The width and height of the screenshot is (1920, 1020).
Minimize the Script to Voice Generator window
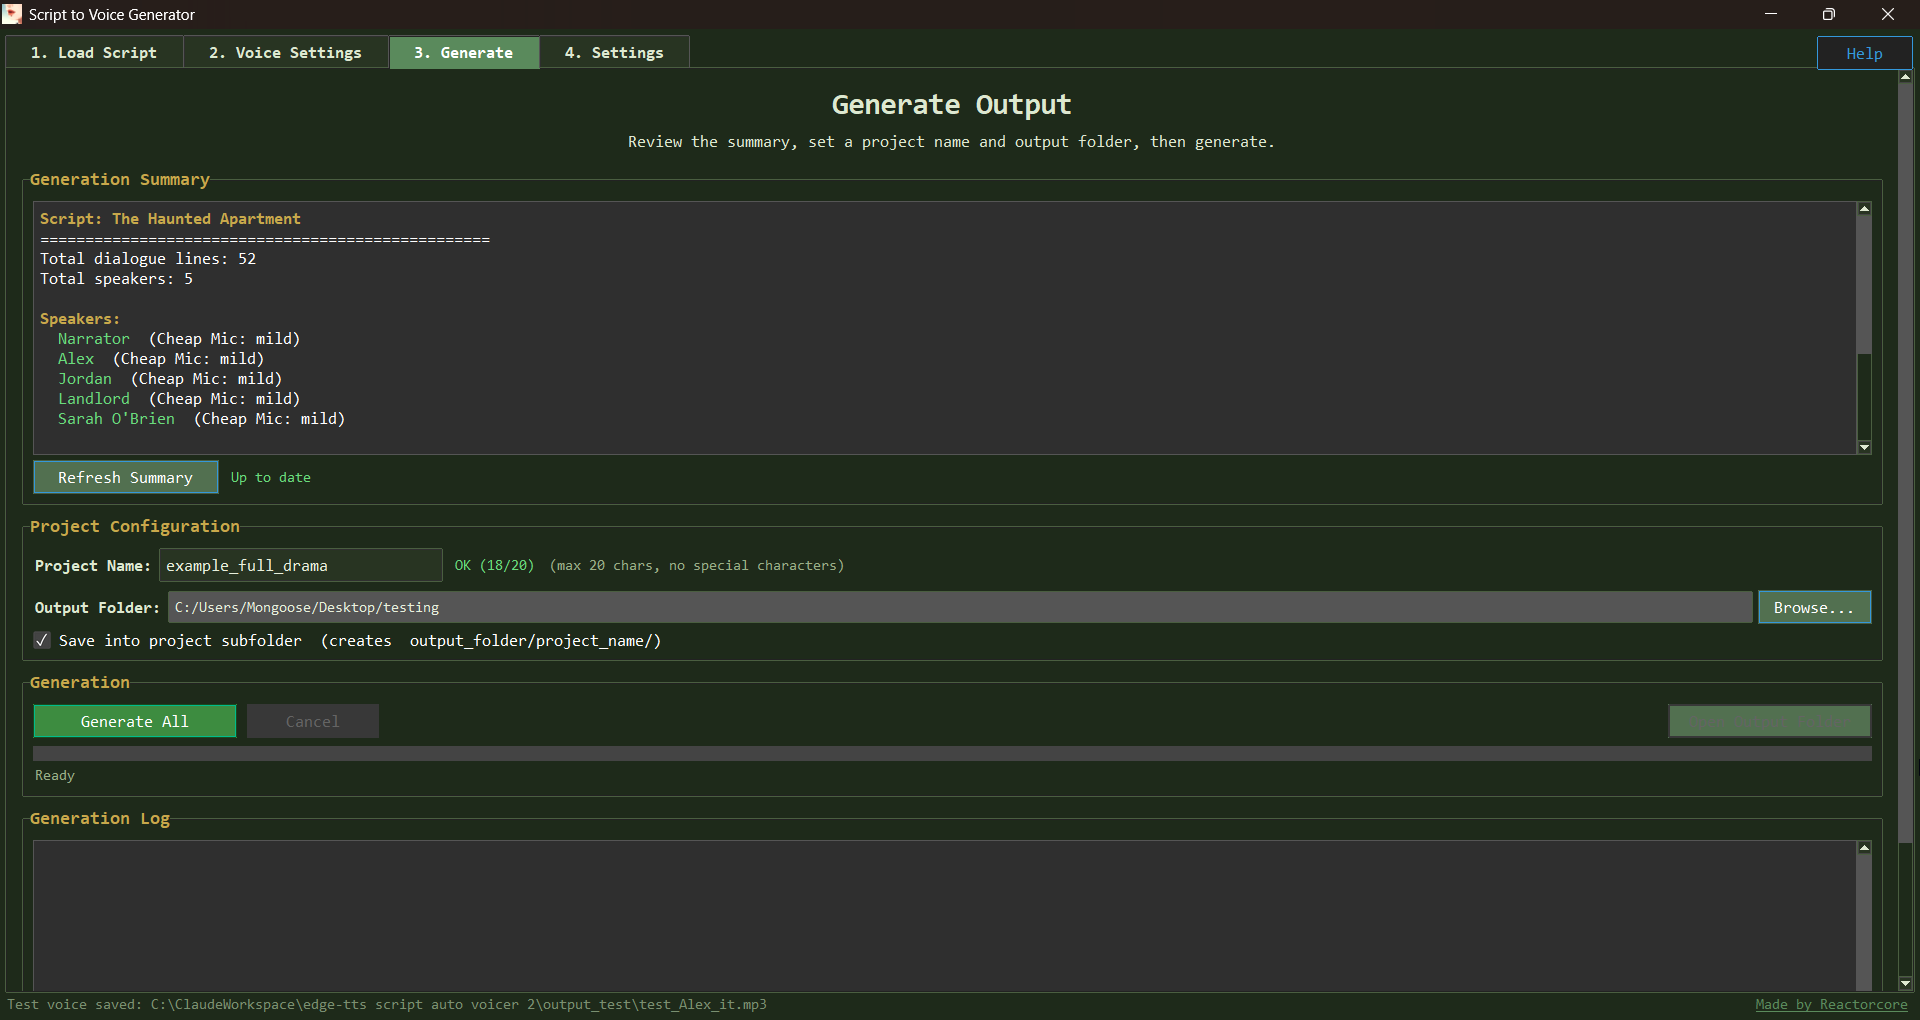pyautogui.click(x=1770, y=14)
